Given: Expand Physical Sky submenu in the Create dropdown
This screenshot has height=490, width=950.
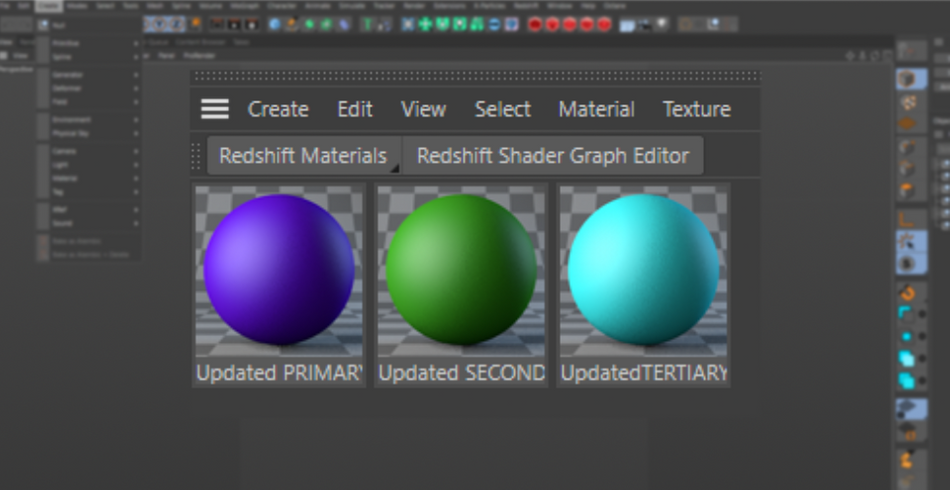Looking at the screenshot, I should click(88, 133).
